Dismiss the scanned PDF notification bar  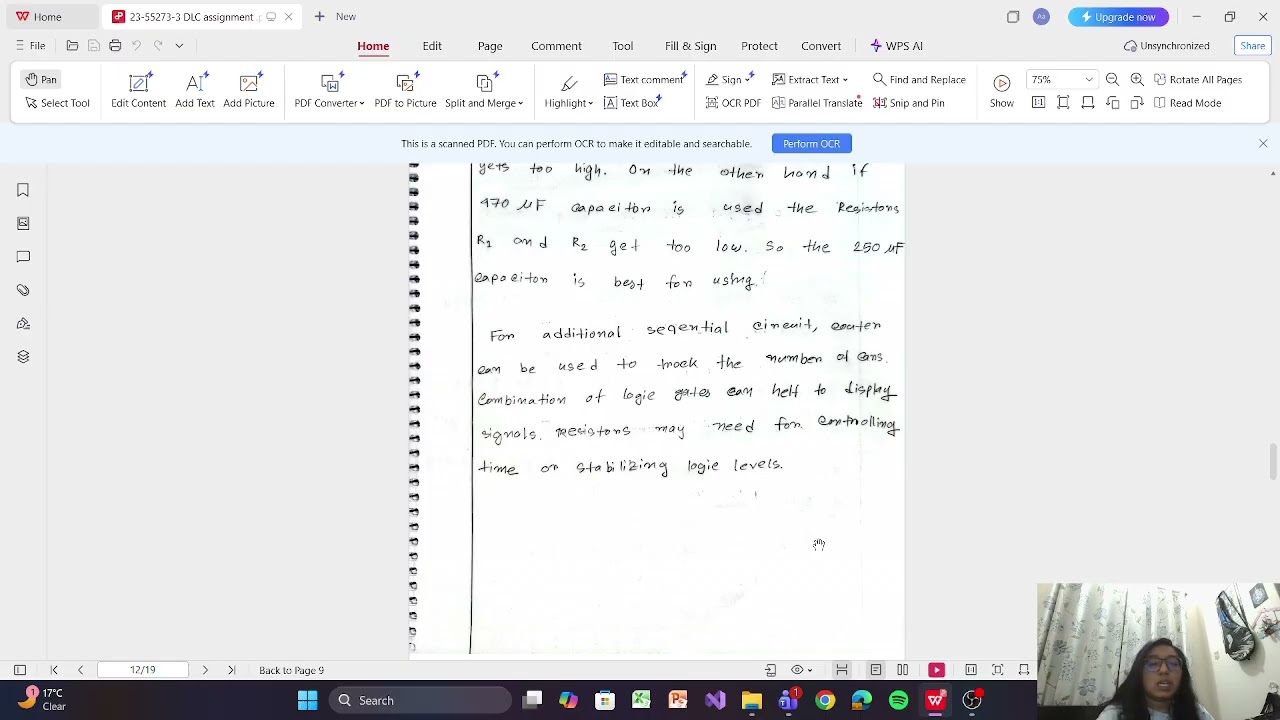coord(1263,144)
